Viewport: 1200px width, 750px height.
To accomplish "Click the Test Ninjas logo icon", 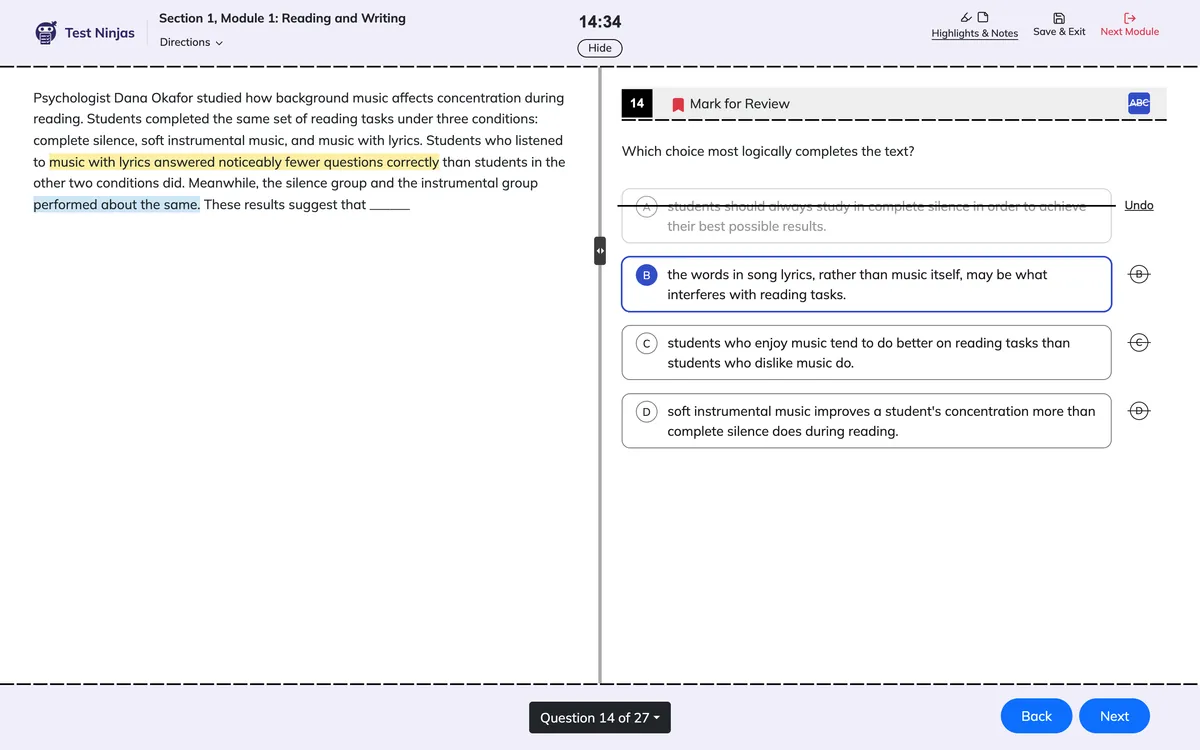I will 46,33.
